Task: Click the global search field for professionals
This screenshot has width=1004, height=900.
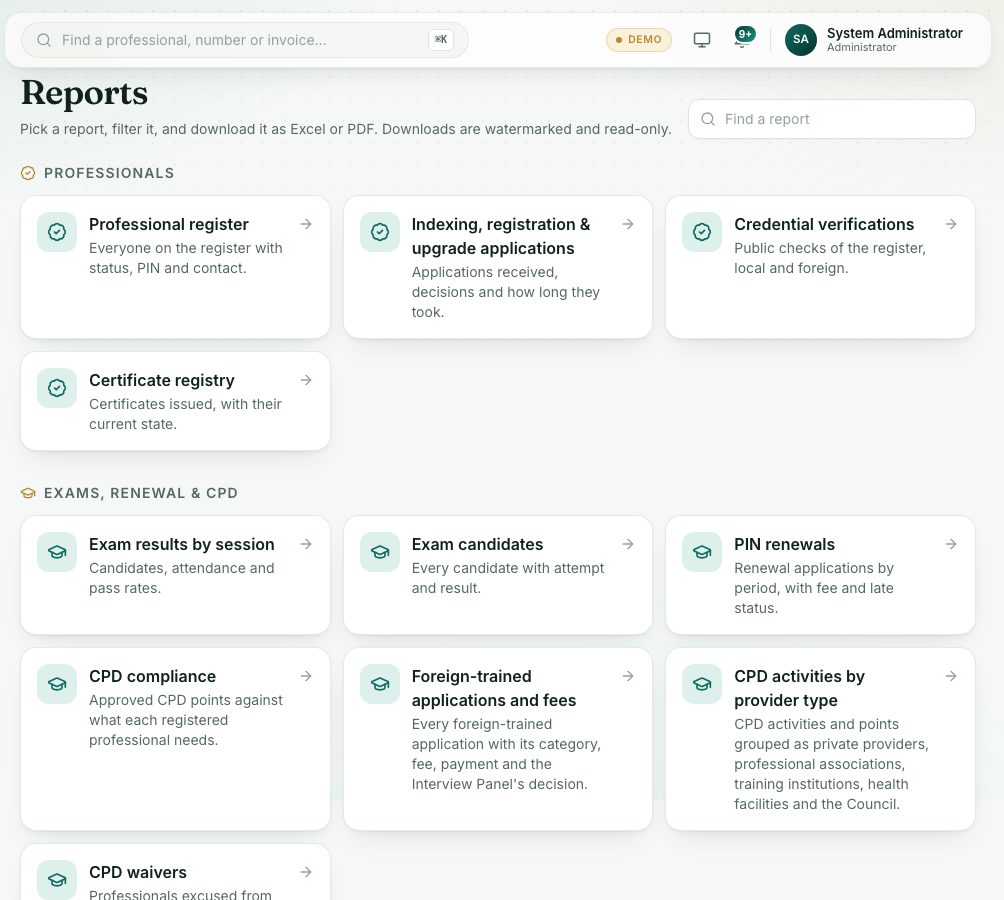Action: [245, 40]
